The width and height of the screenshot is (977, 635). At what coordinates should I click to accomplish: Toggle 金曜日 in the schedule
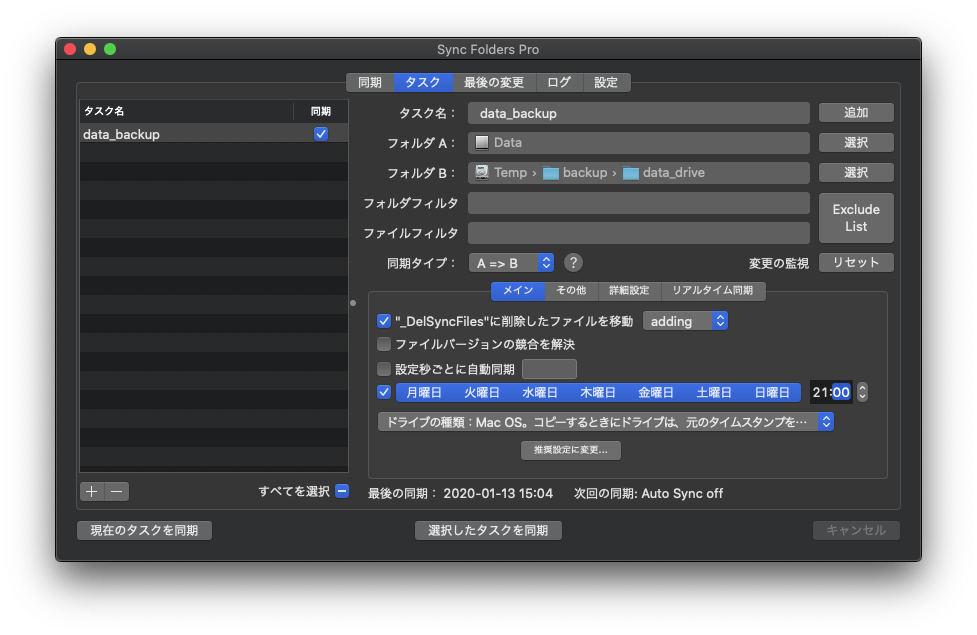[655, 393]
